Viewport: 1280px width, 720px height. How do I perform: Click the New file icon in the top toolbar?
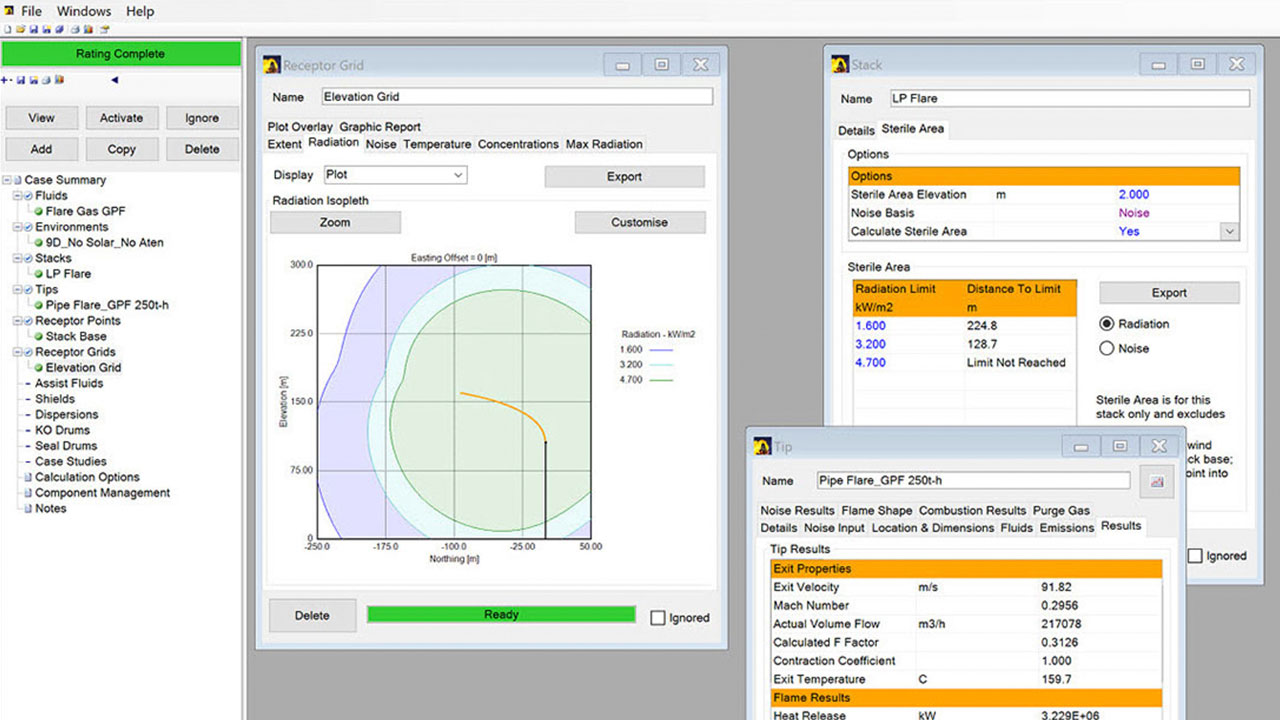point(8,29)
